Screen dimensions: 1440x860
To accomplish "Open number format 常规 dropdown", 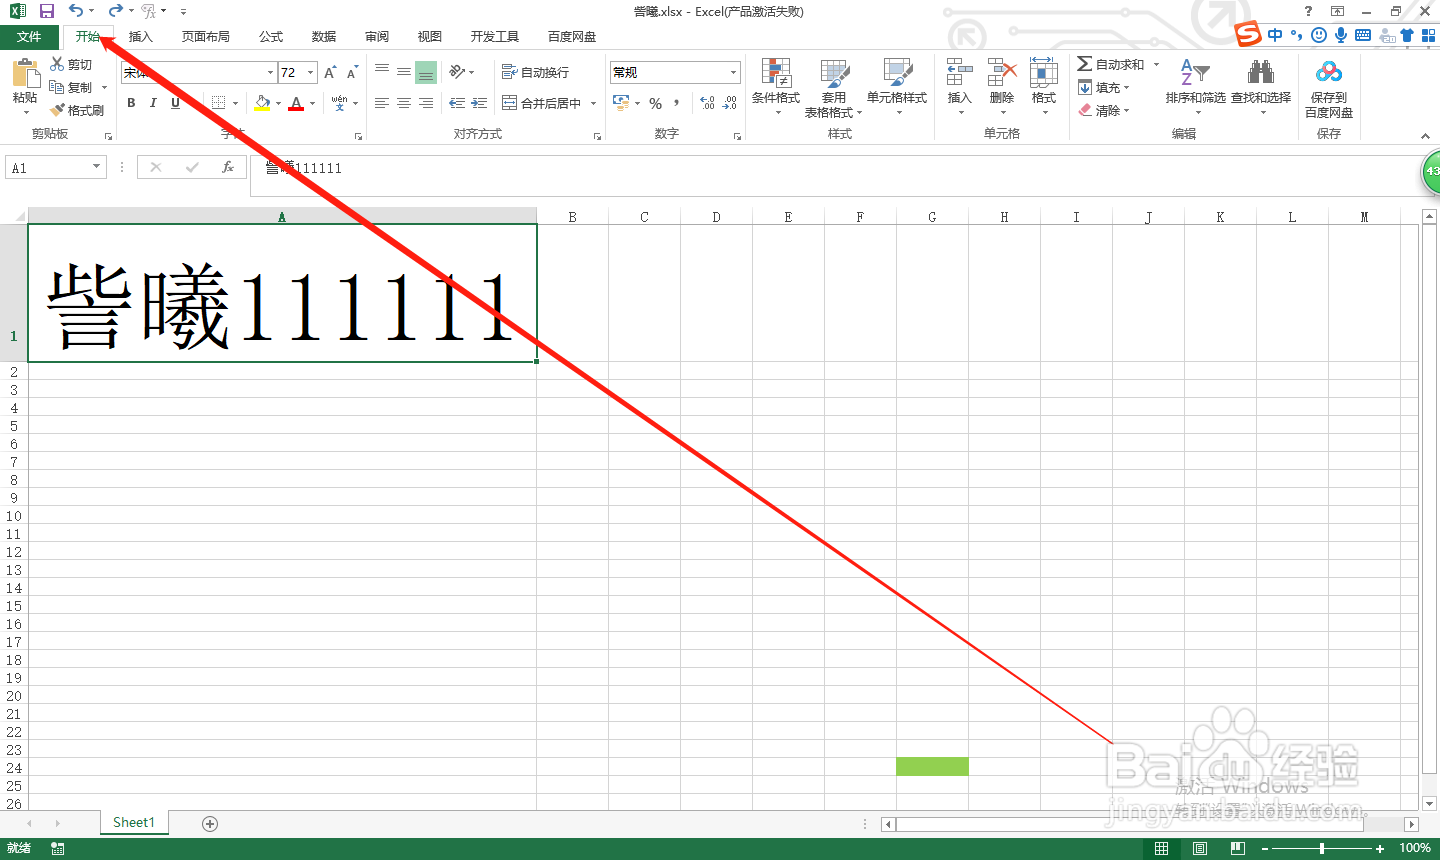I will (x=733, y=72).
